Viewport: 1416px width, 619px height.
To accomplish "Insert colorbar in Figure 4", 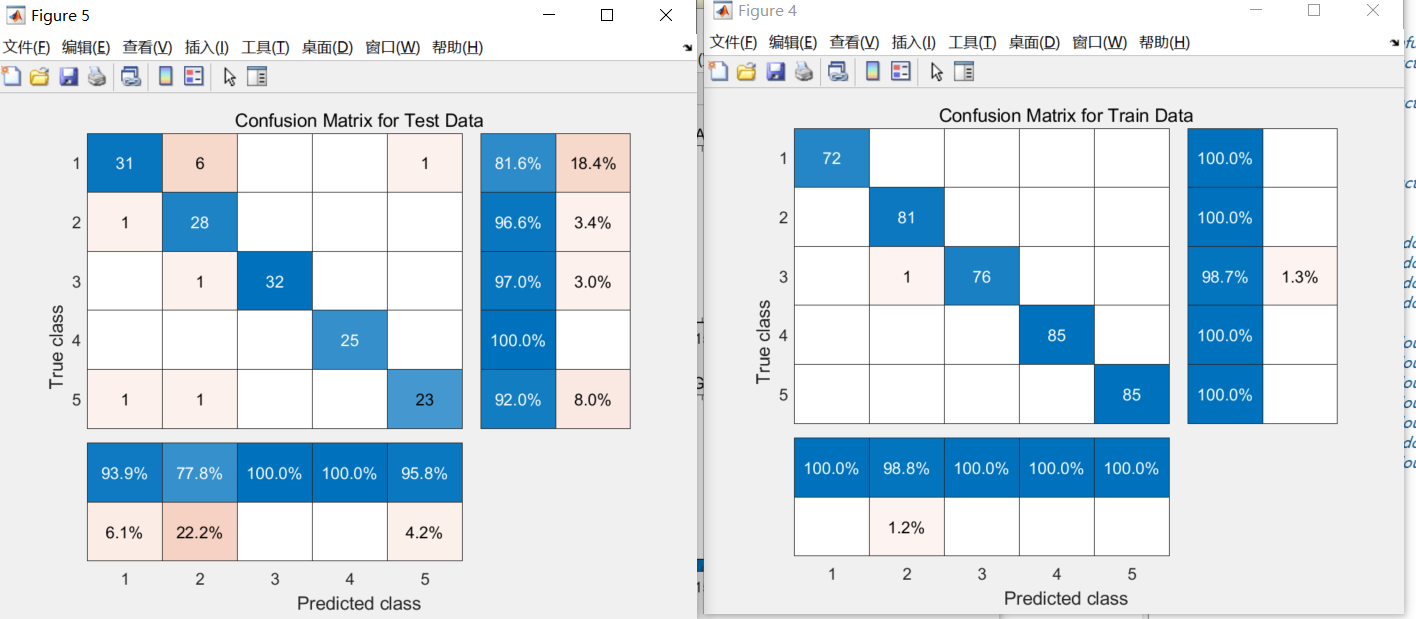I will coord(873,71).
